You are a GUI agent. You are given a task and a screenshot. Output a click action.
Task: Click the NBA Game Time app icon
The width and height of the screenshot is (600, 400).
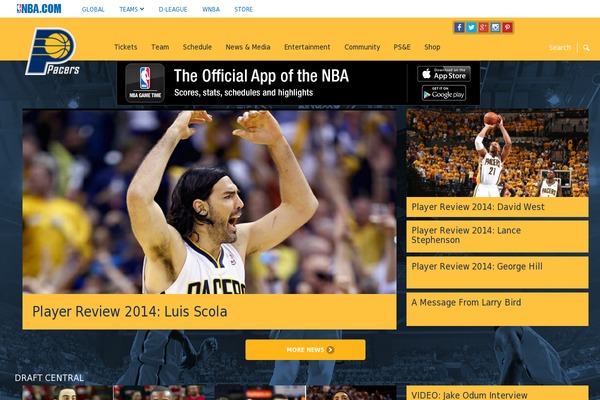point(145,83)
